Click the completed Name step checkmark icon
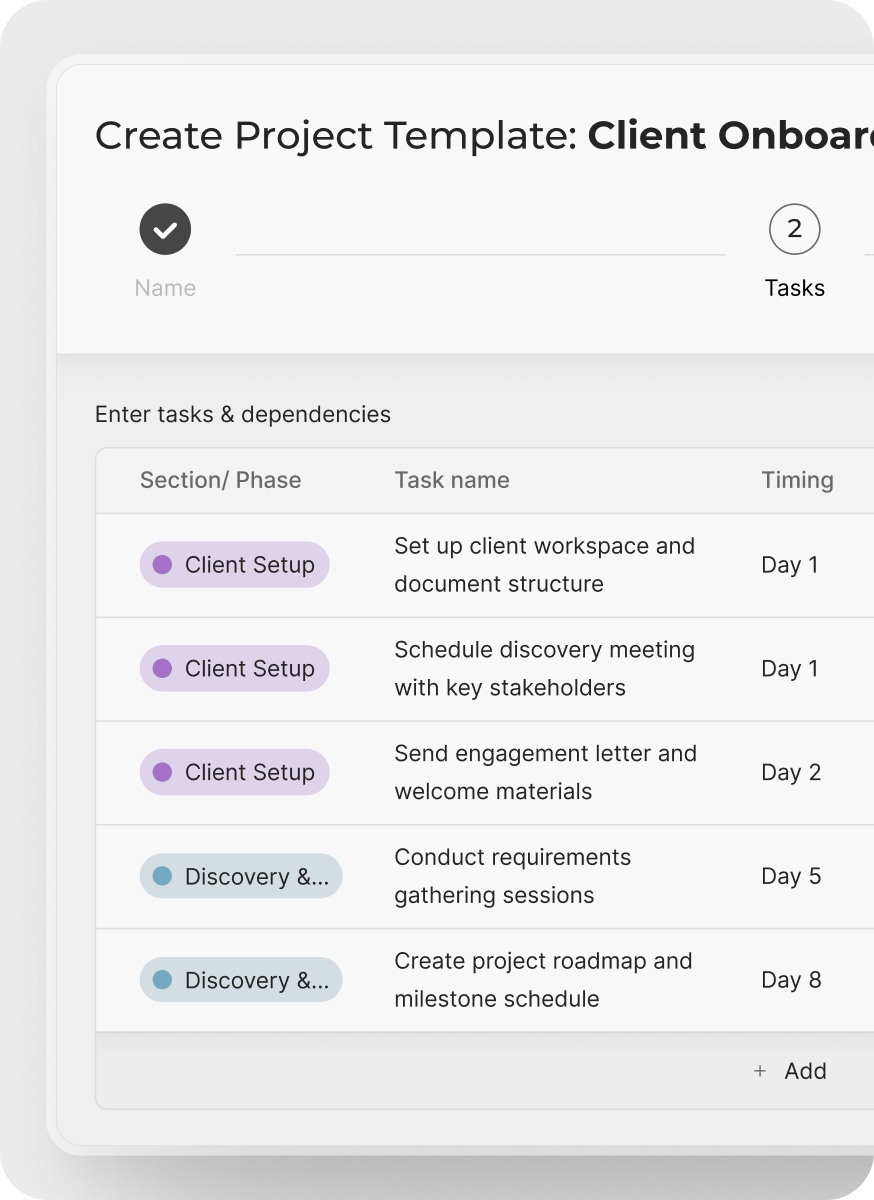The image size is (874, 1200). 165,230
